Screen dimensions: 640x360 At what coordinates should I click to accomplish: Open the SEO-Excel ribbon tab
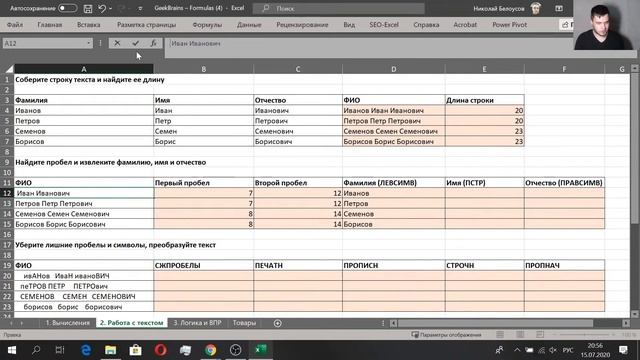(x=384, y=25)
